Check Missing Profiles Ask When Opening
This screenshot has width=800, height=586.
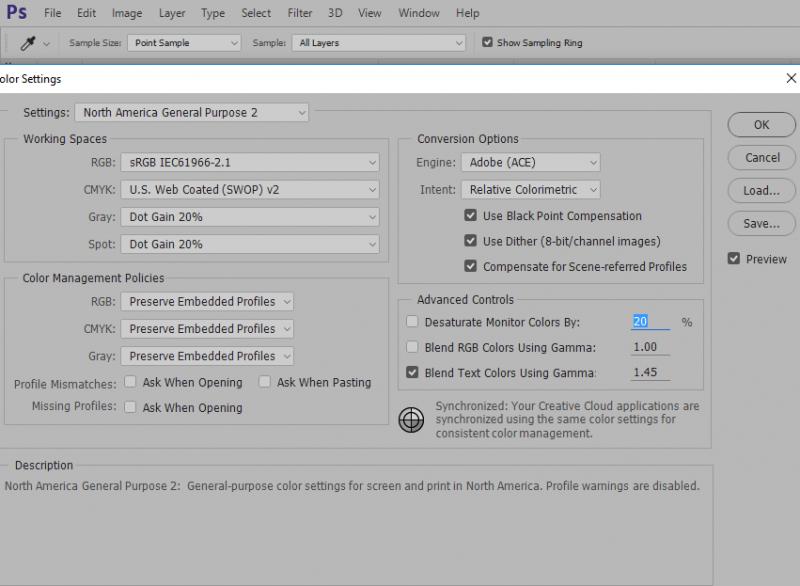coord(130,407)
